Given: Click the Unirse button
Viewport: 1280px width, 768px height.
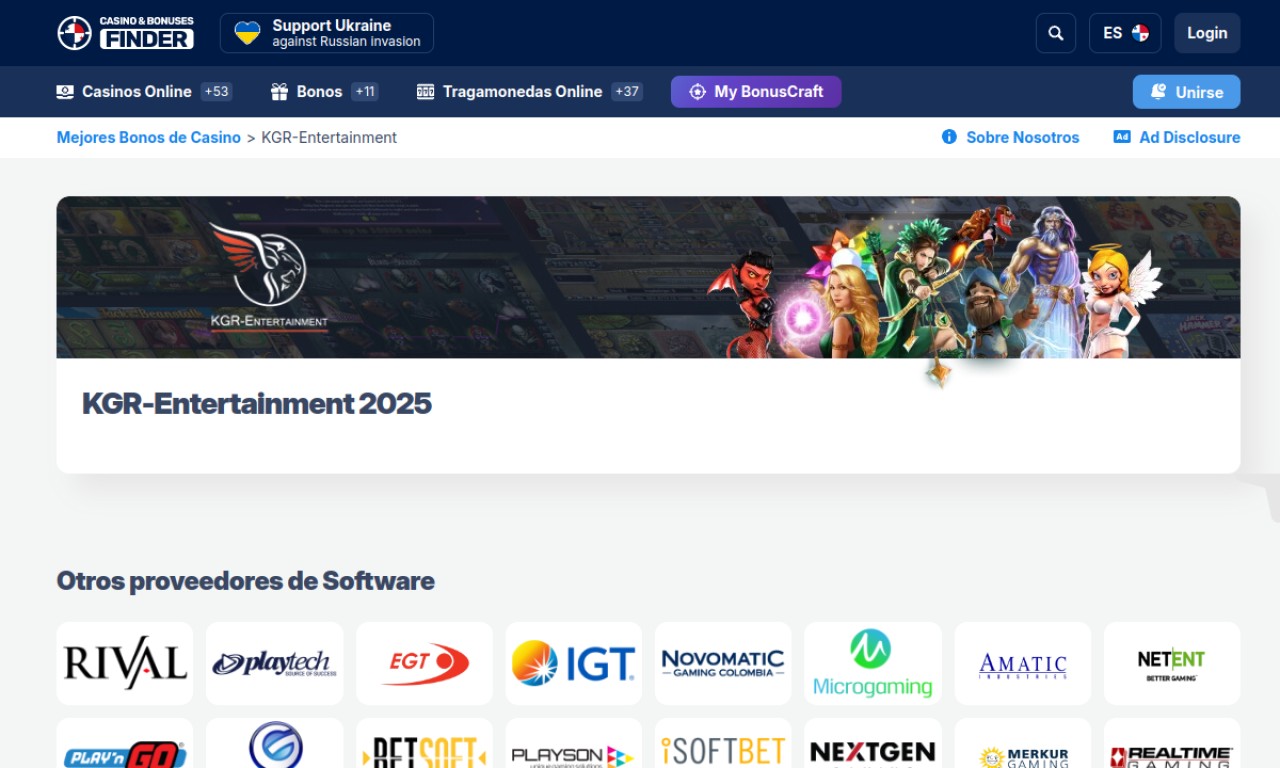Looking at the screenshot, I should (x=1186, y=92).
